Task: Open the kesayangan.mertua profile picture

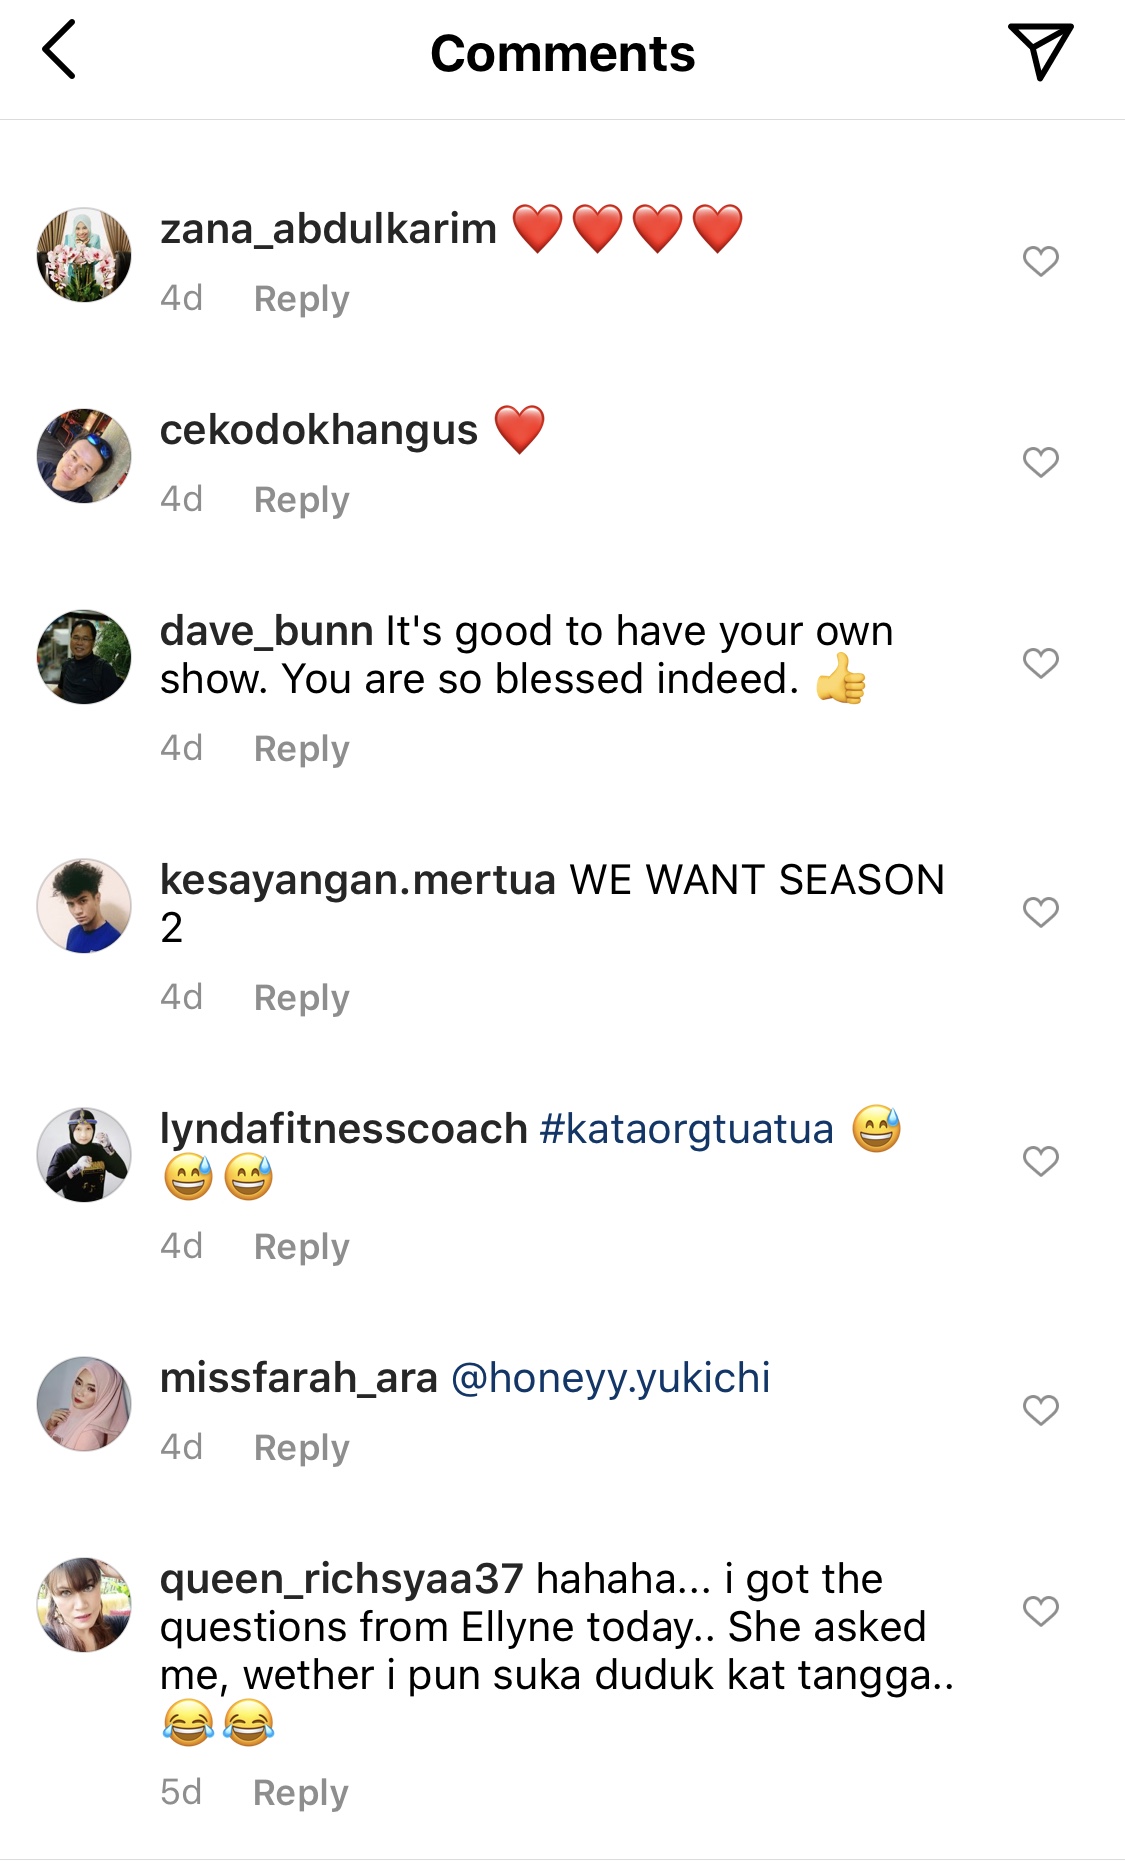Action: (84, 905)
